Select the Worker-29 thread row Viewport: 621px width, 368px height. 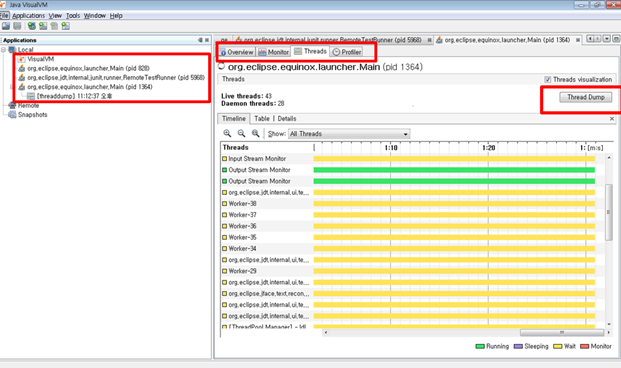[x=412, y=271]
